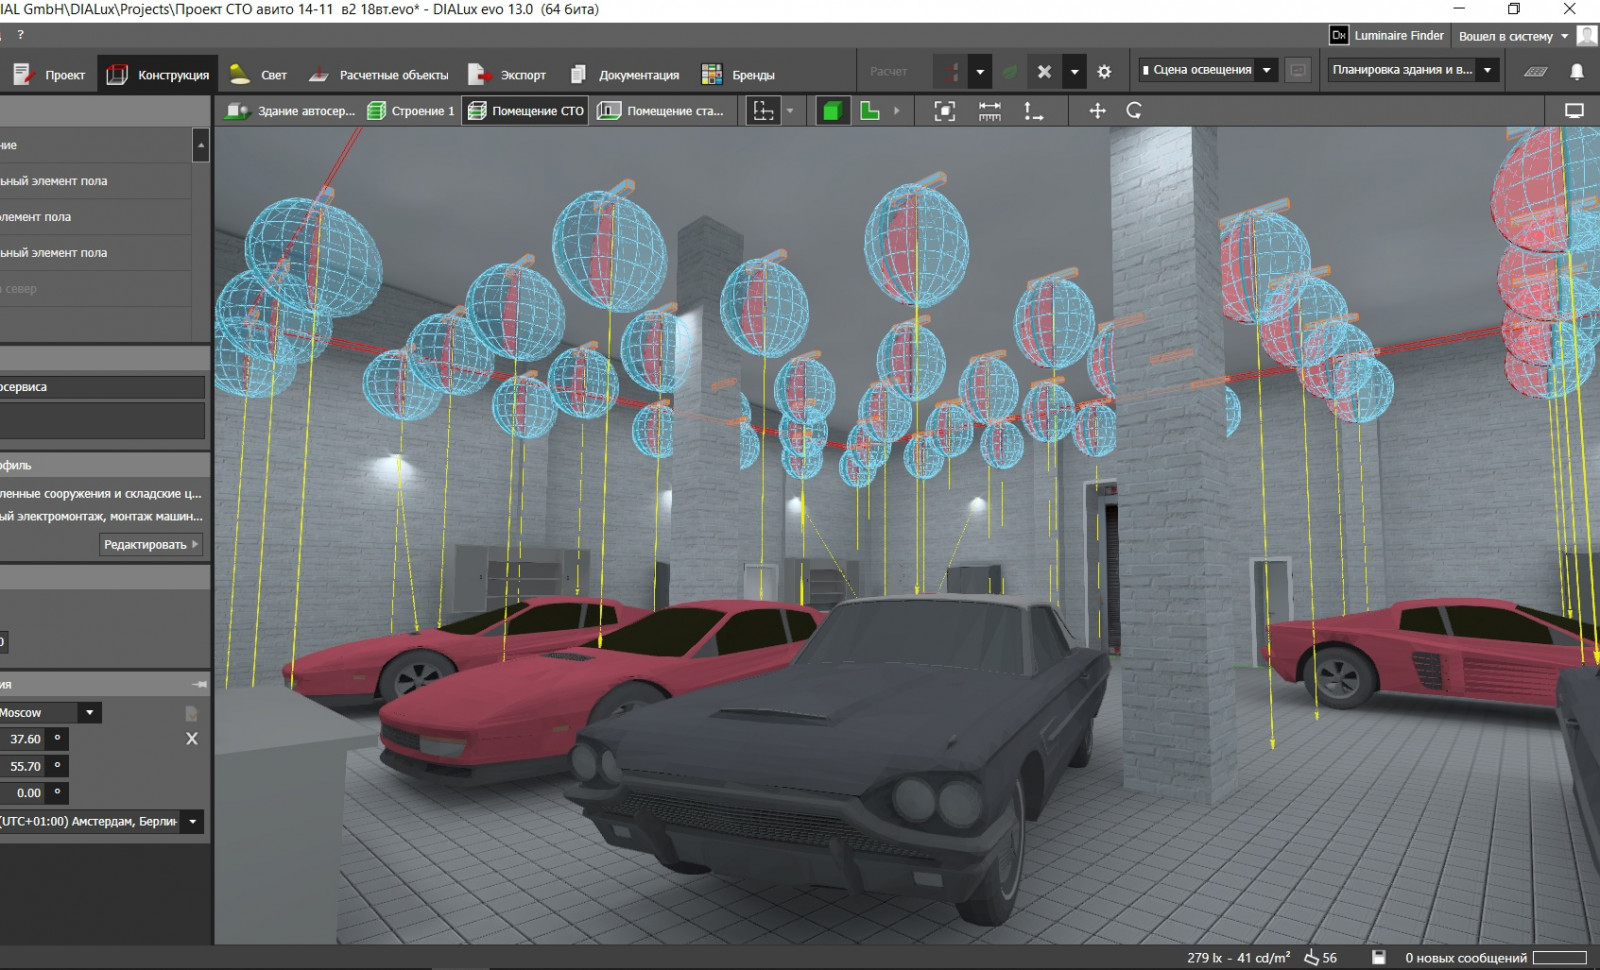This screenshot has width=1600, height=970.
Task: Click the monitor display icon
Action: pyautogui.click(x=1574, y=111)
